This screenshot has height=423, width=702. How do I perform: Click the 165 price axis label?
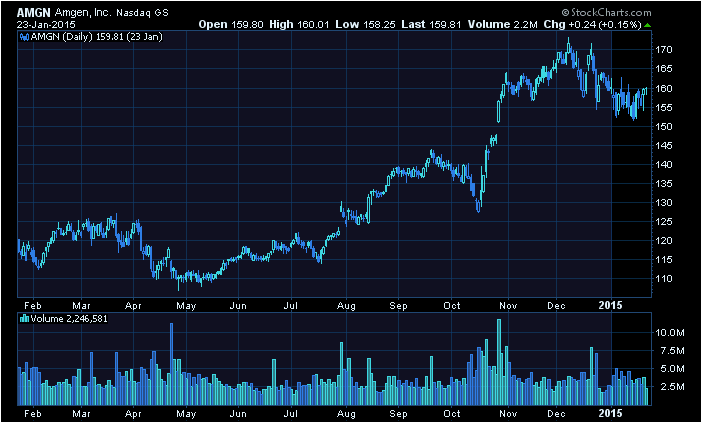664,69
